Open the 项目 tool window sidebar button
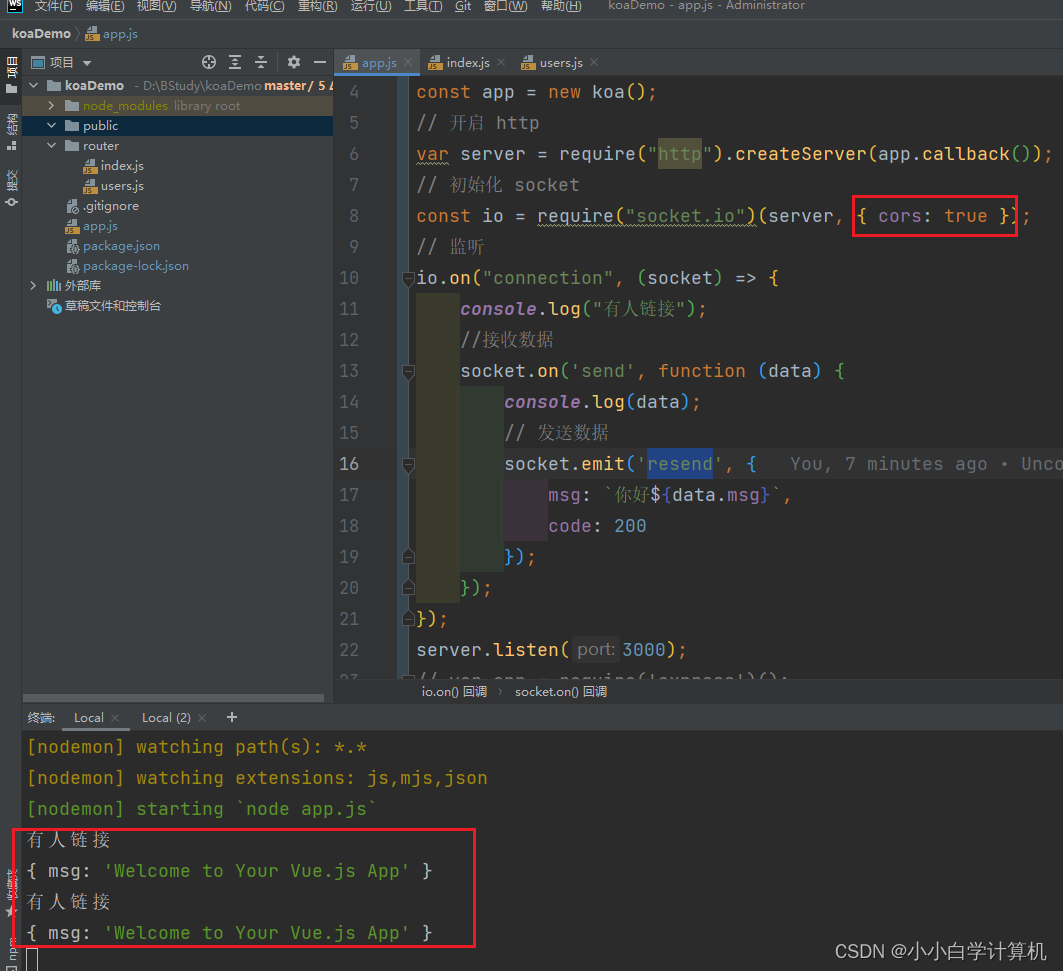Image resolution: width=1063 pixels, height=971 pixels. click(11, 75)
